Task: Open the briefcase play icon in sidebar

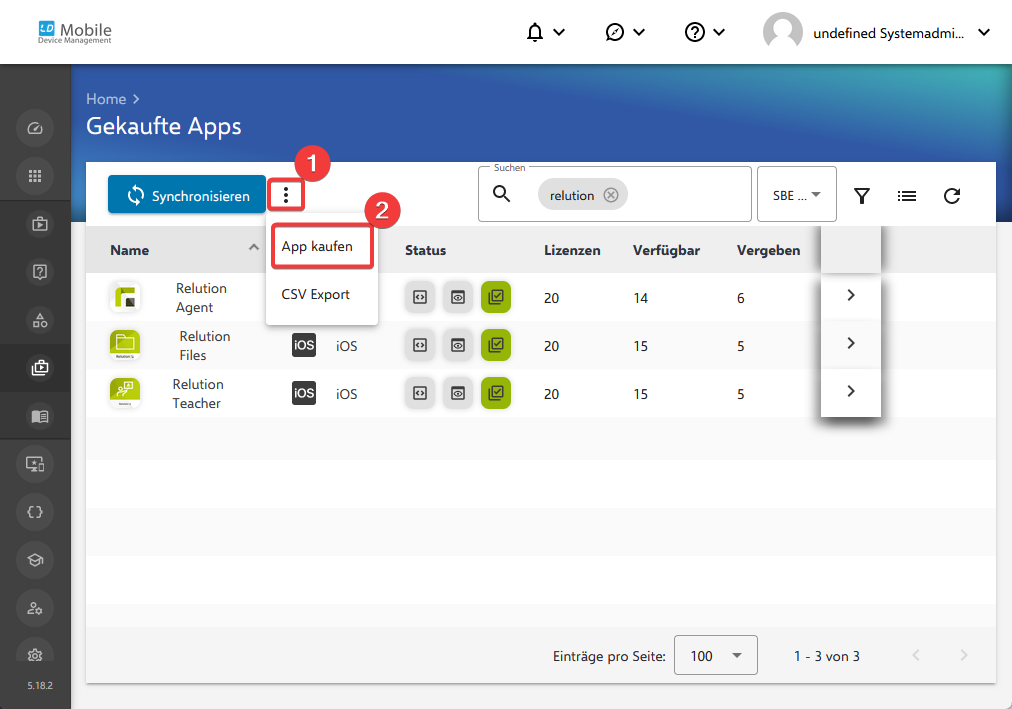Action: coord(39,224)
